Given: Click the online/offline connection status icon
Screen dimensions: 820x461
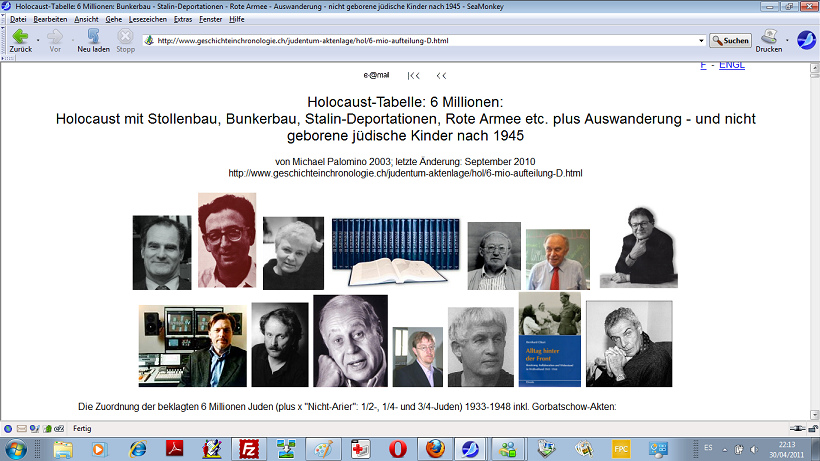Looking at the screenshot, I should pyautogui.click(x=798, y=429).
